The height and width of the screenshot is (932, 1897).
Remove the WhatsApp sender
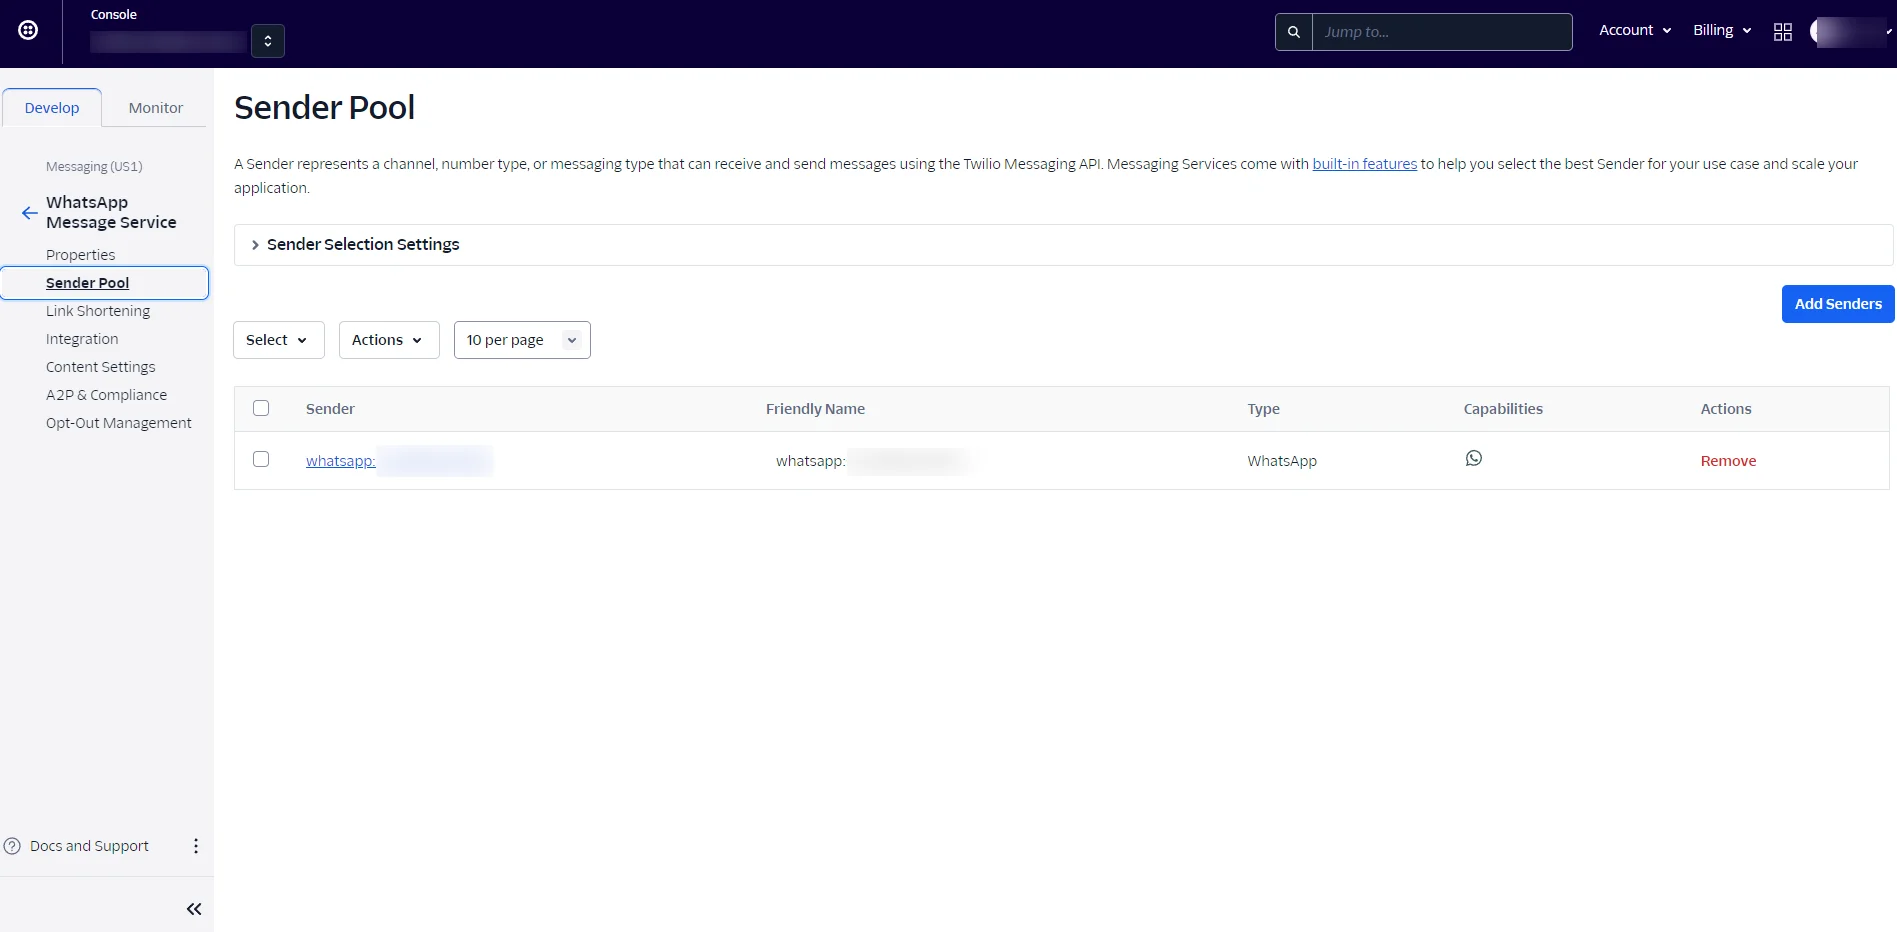[x=1728, y=461]
